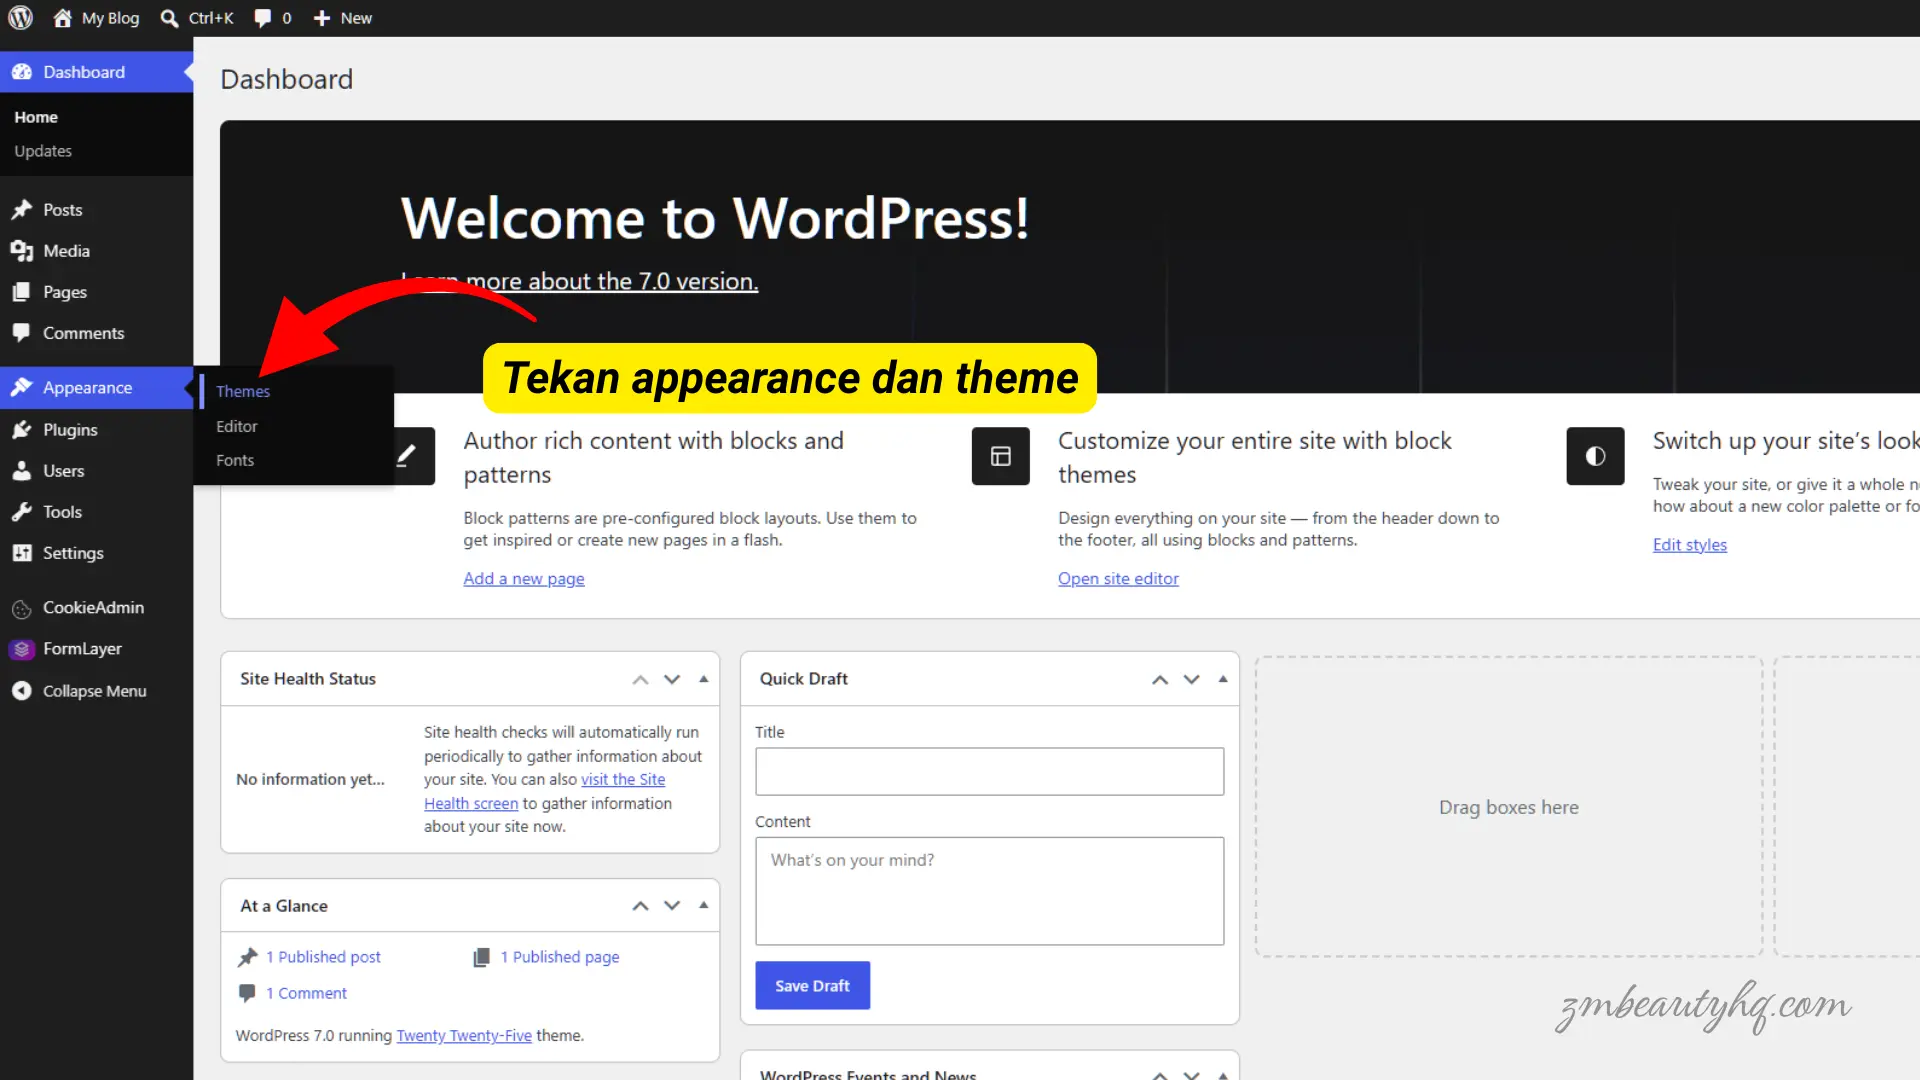Click the Dashboard gauge icon in the sidebar

coord(21,72)
